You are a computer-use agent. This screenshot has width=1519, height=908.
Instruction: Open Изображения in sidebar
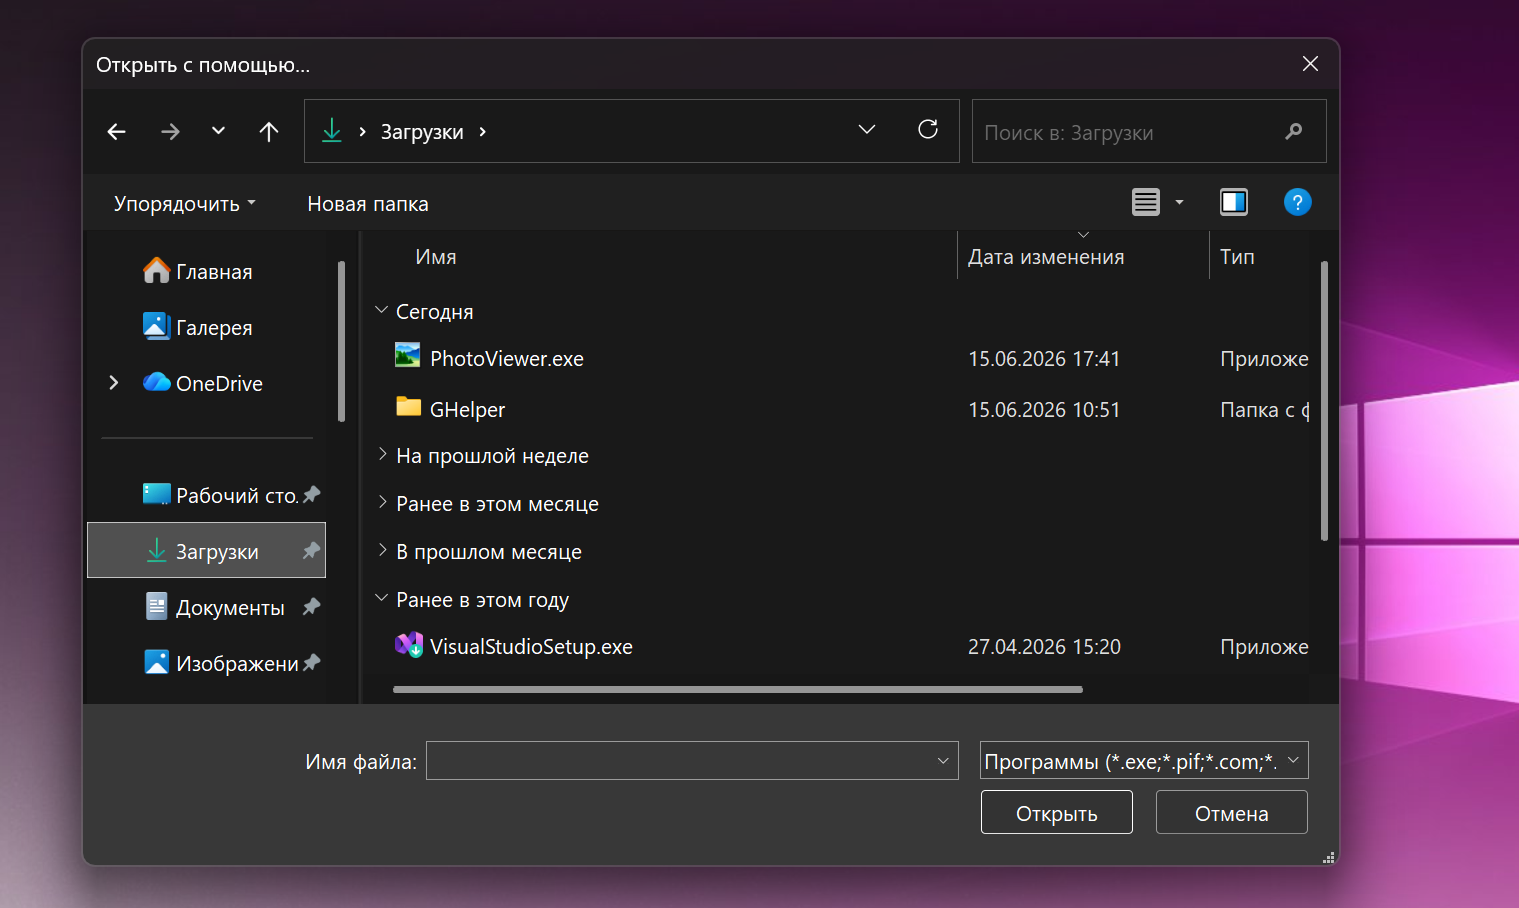(x=207, y=663)
